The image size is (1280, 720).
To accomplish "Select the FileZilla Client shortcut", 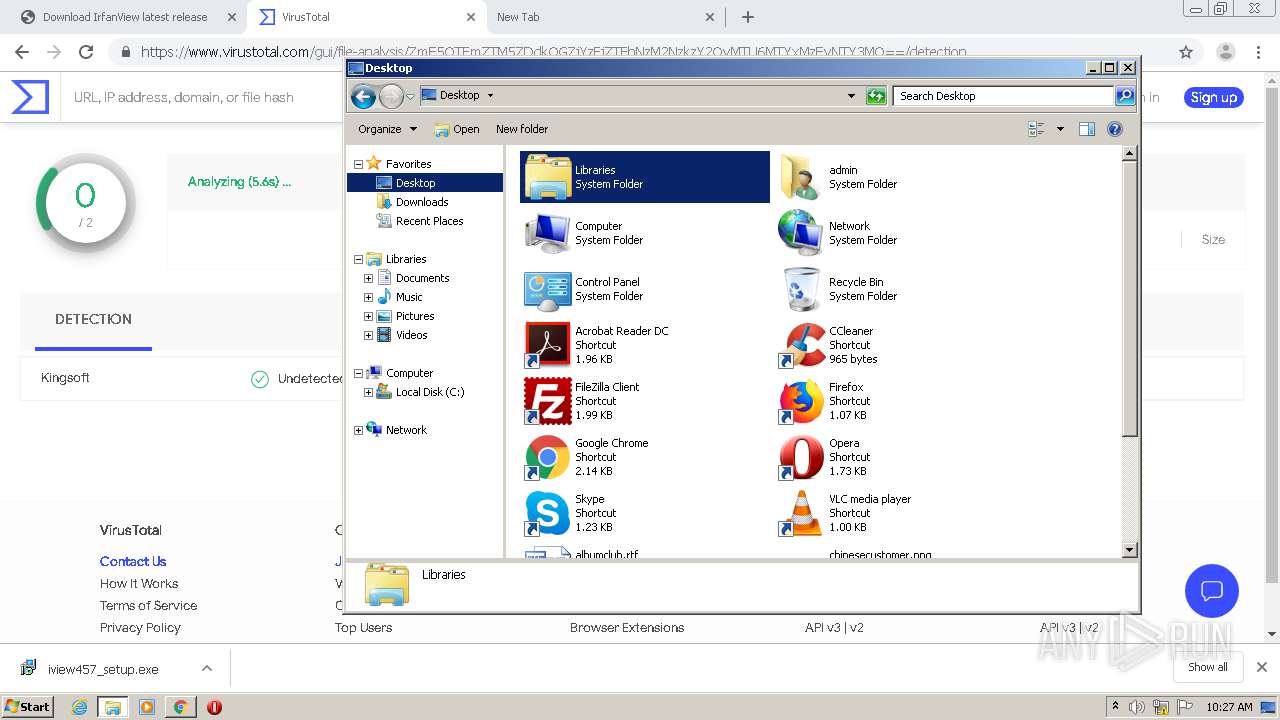I will (x=548, y=401).
